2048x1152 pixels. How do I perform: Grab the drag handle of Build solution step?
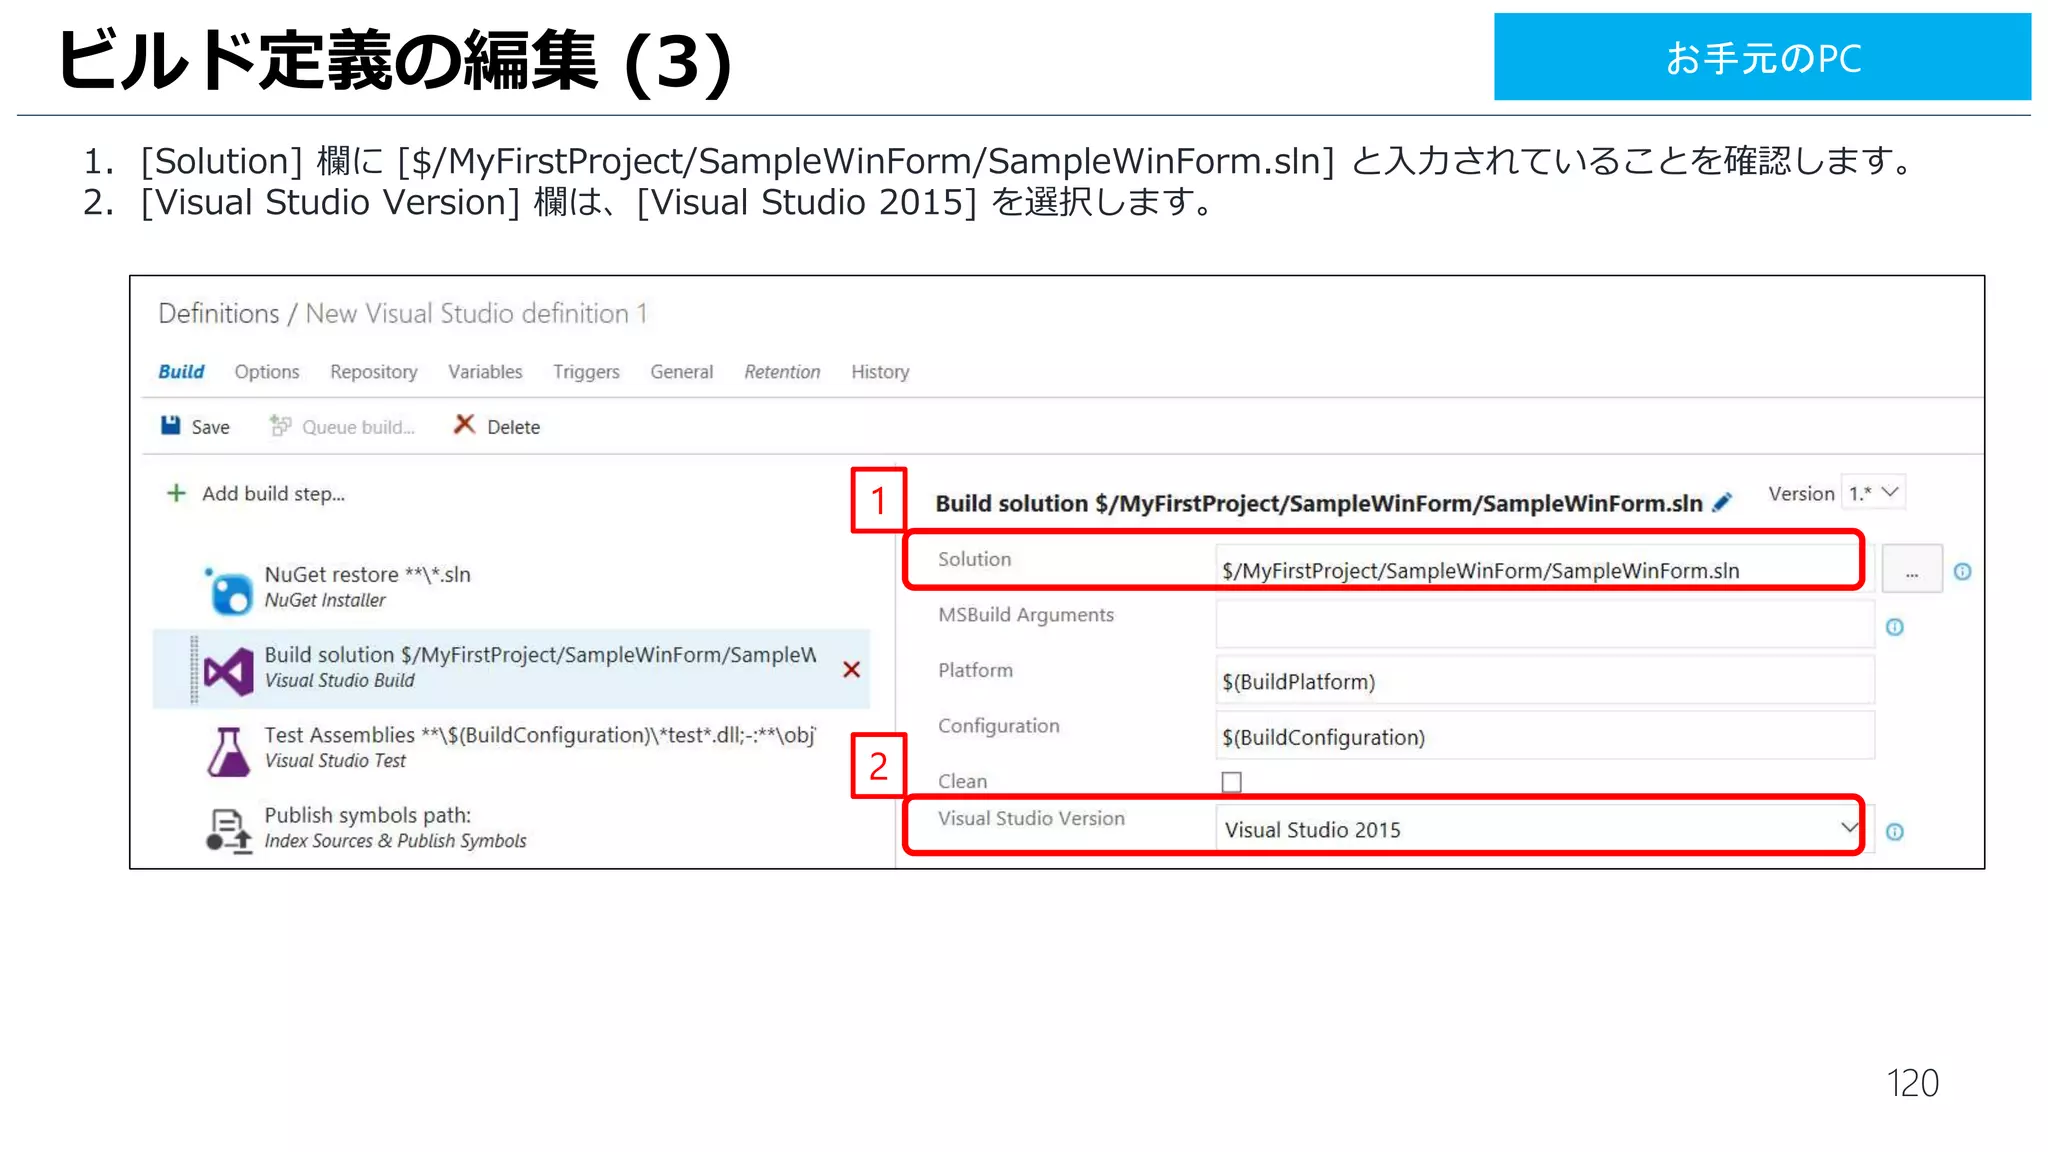coord(194,670)
